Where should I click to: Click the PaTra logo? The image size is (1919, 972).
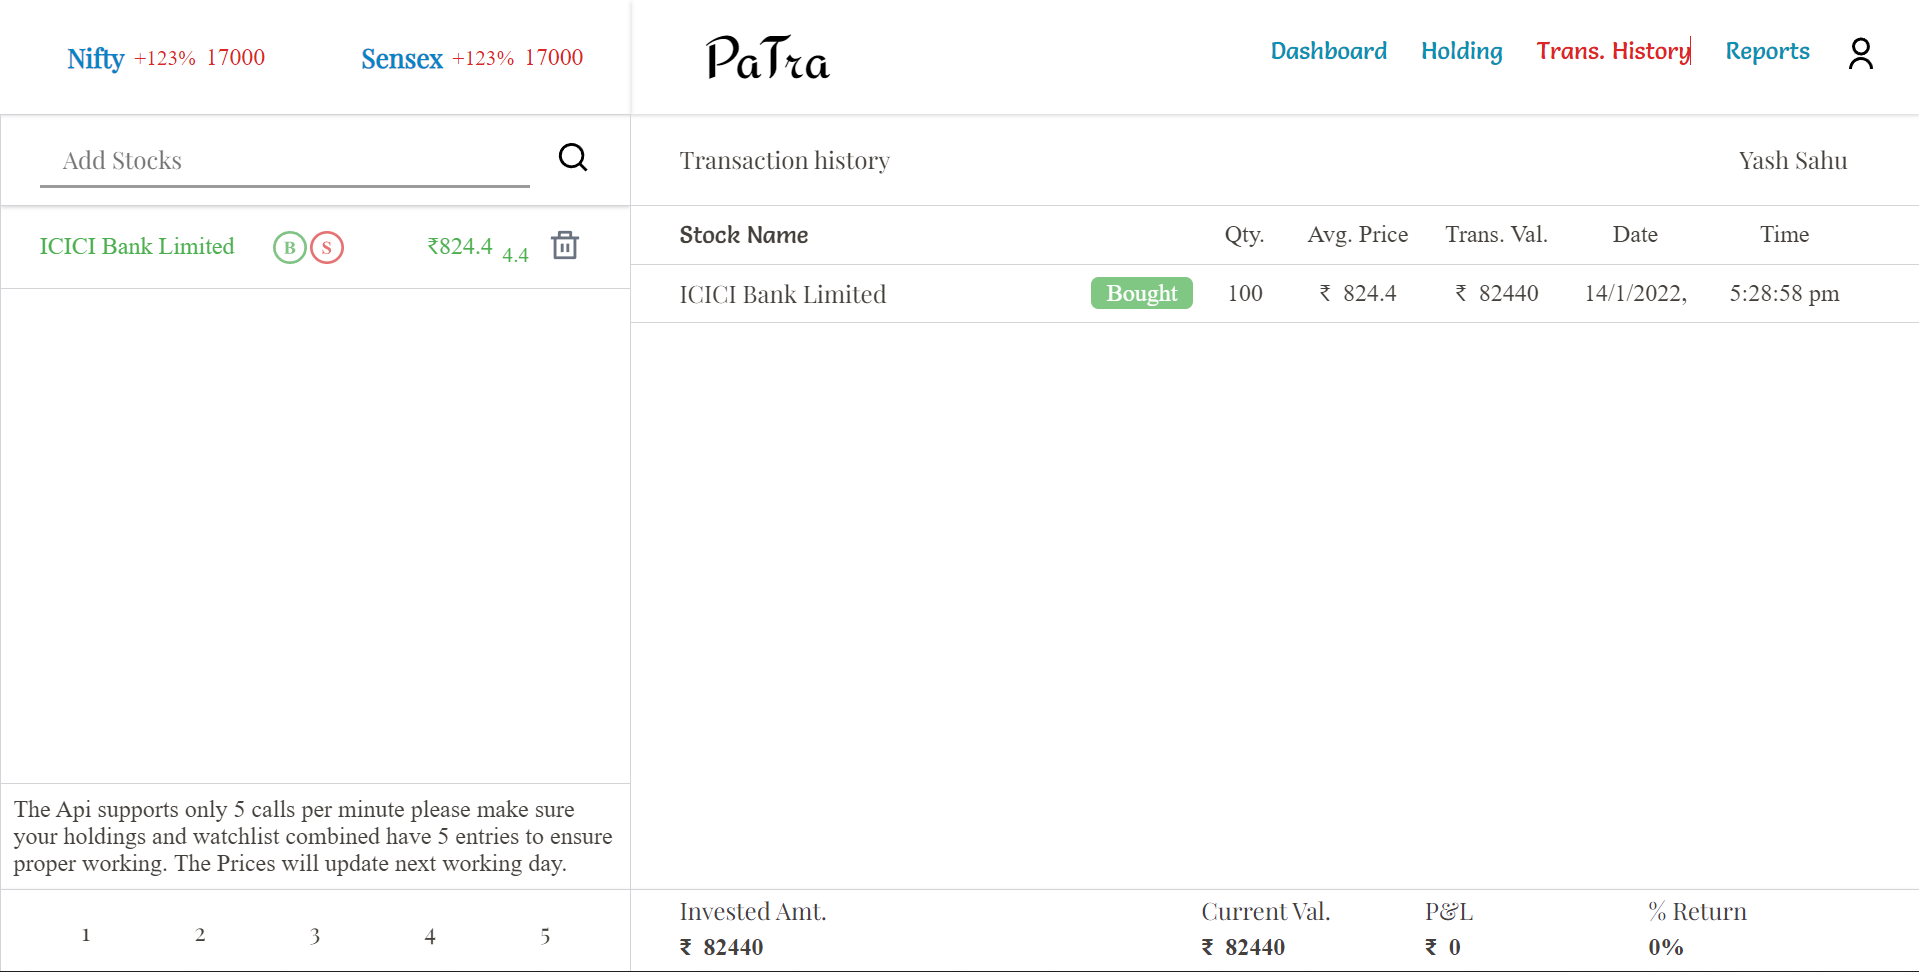[768, 58]
